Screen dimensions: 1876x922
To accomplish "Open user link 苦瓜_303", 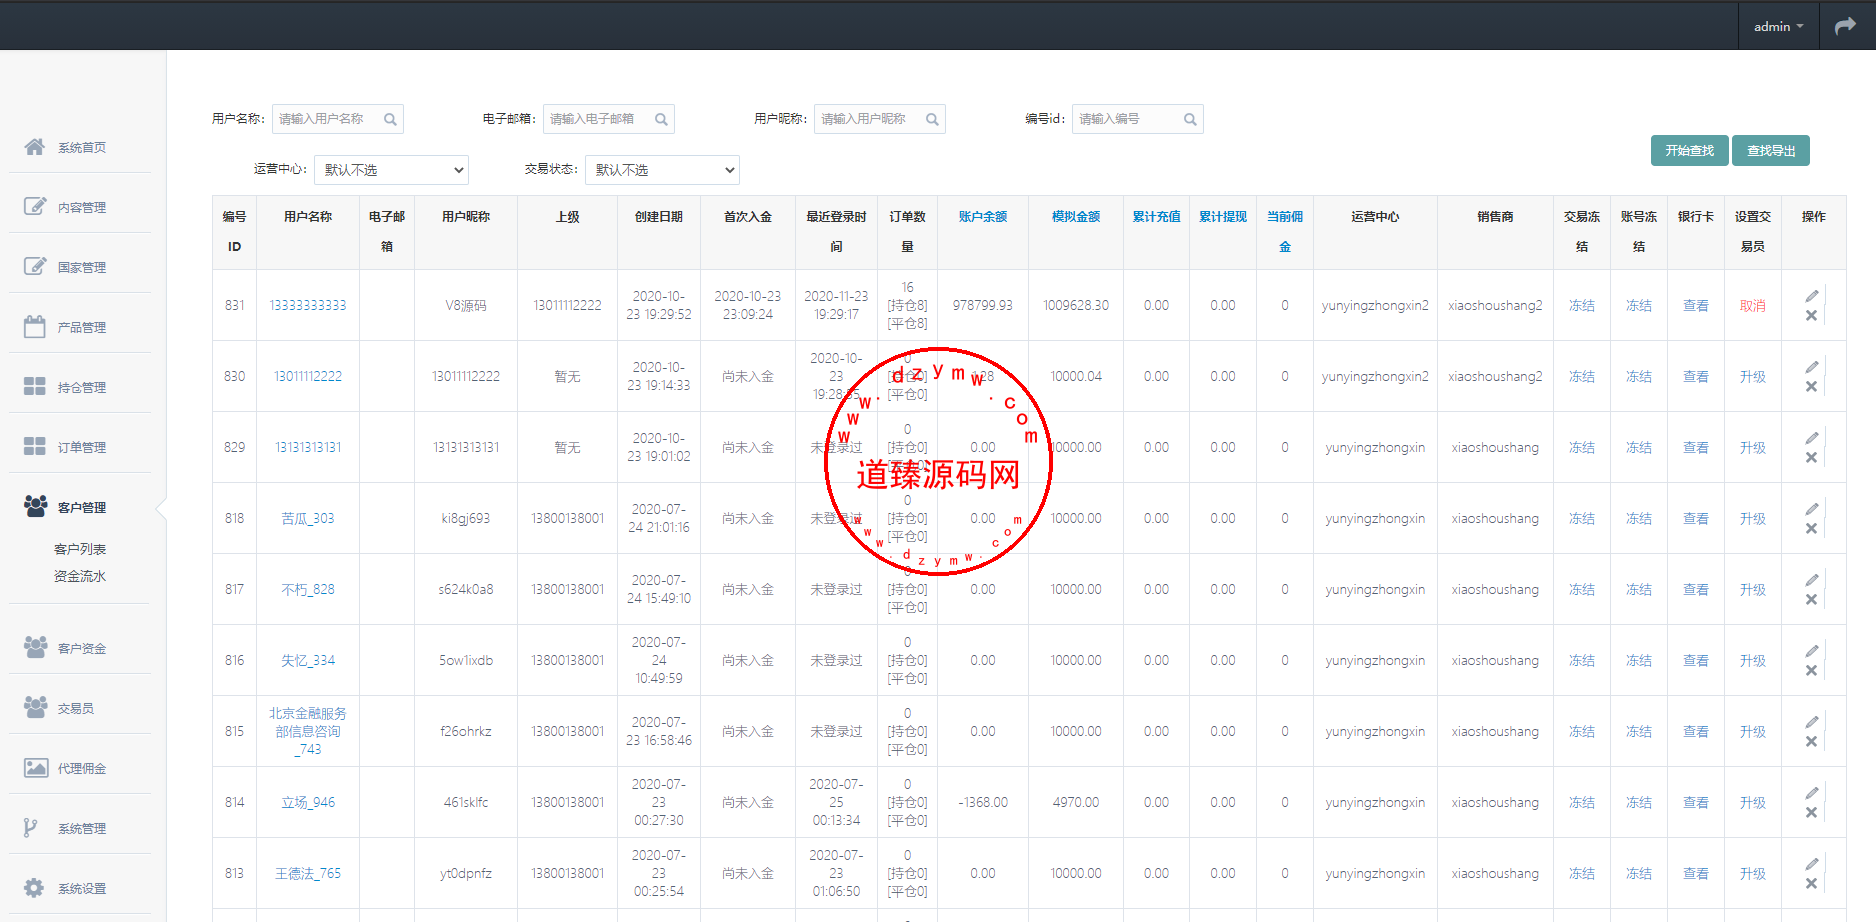I will coord(308,518).
